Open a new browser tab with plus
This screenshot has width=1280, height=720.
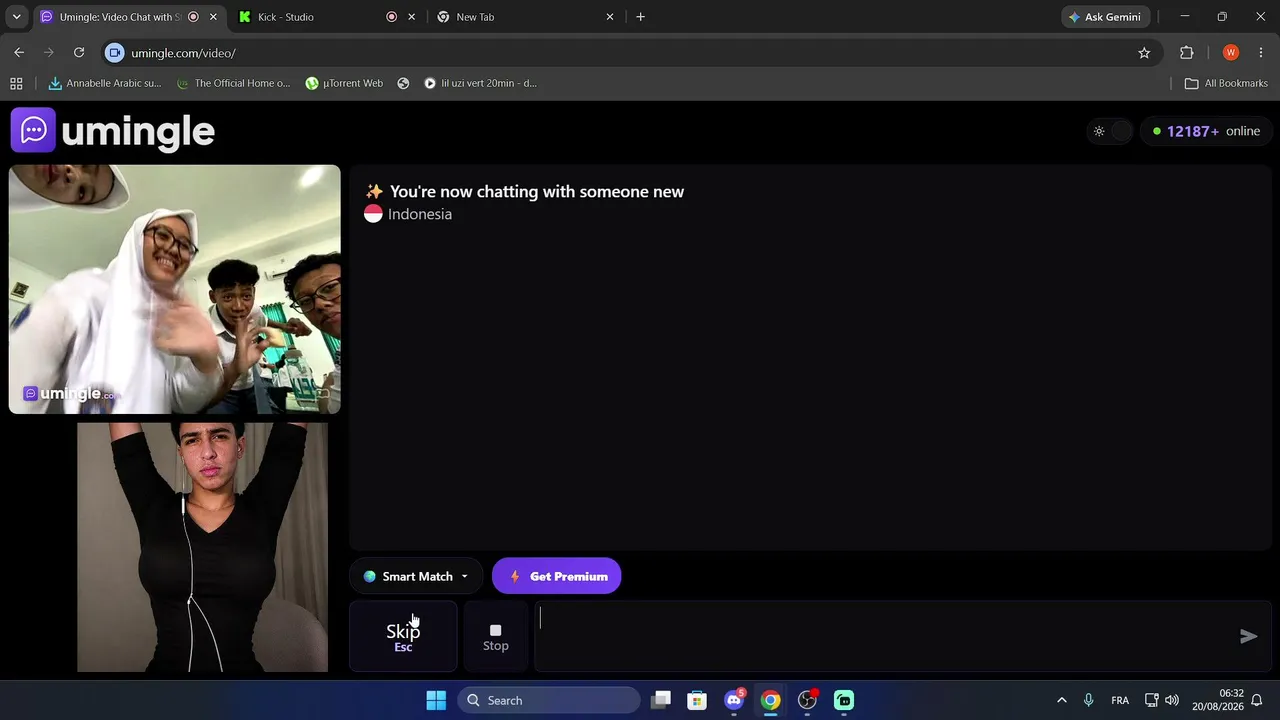(x=640, y=17)
